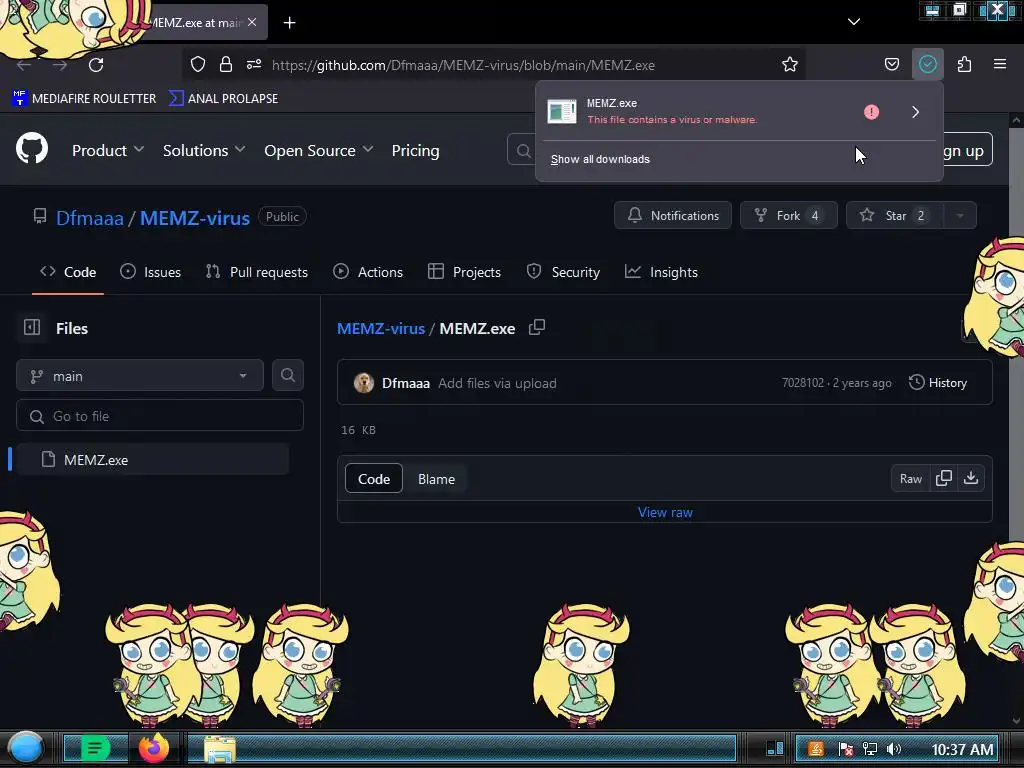Click the Notifications button
The image size is (1024, 768).
(x=673, y=216)
